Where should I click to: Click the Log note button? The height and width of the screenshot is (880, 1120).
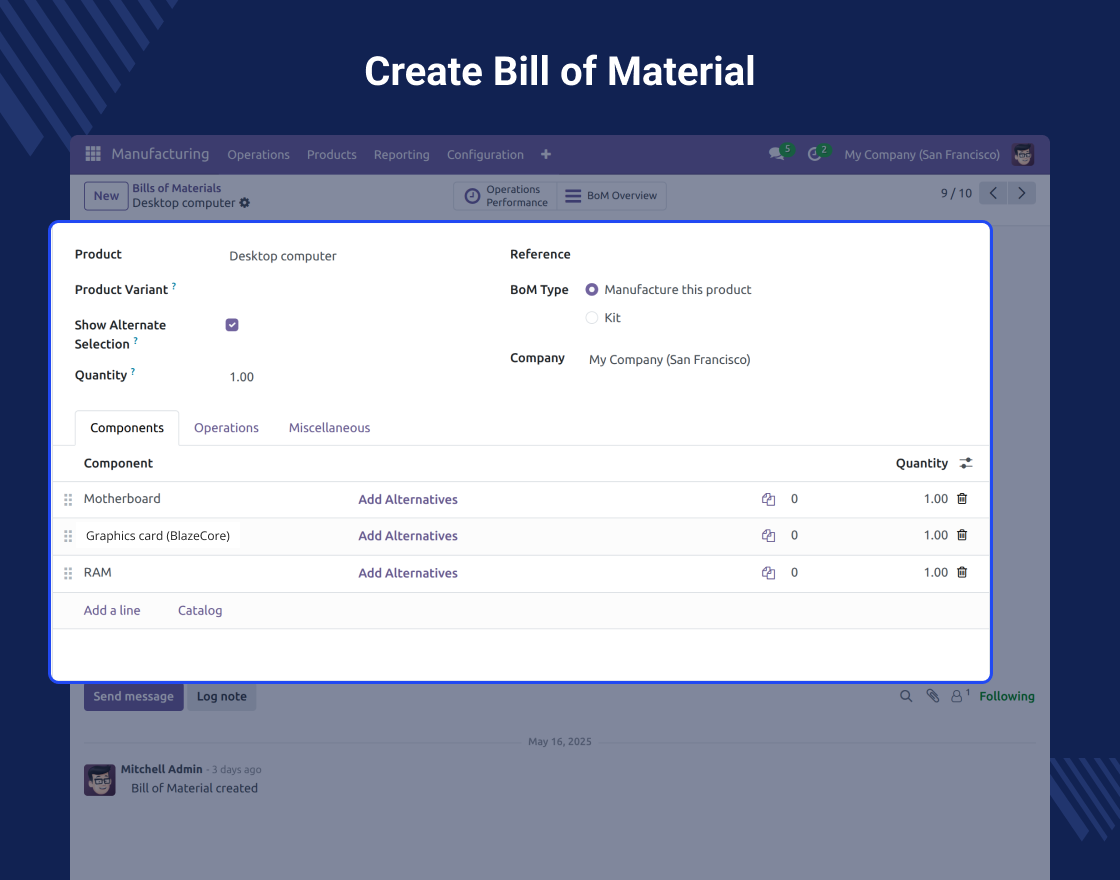click(221, 696)
